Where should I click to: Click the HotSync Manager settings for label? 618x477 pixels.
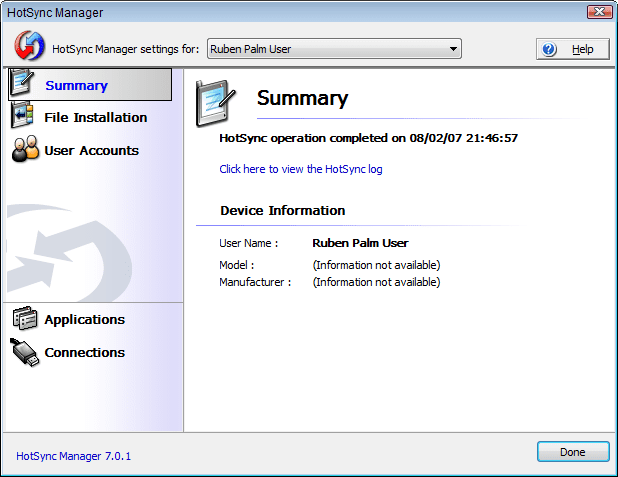tap(126, 49)
